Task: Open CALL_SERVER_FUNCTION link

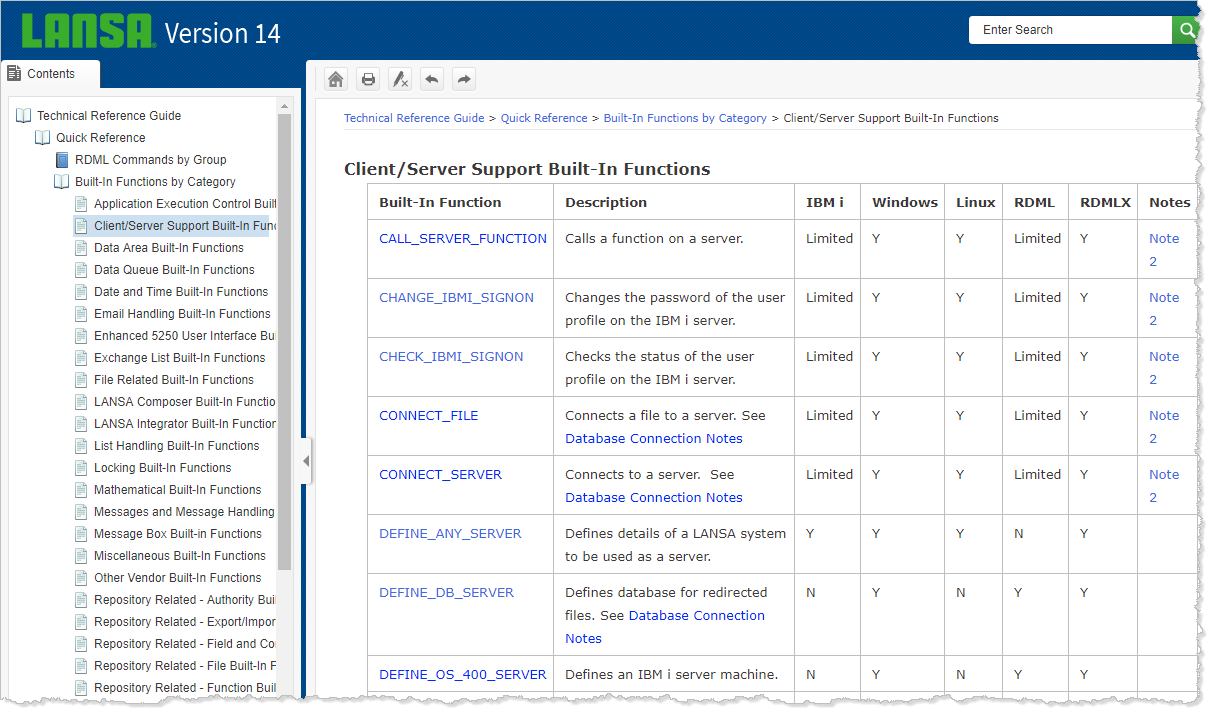Action: (x=463, y=239)
